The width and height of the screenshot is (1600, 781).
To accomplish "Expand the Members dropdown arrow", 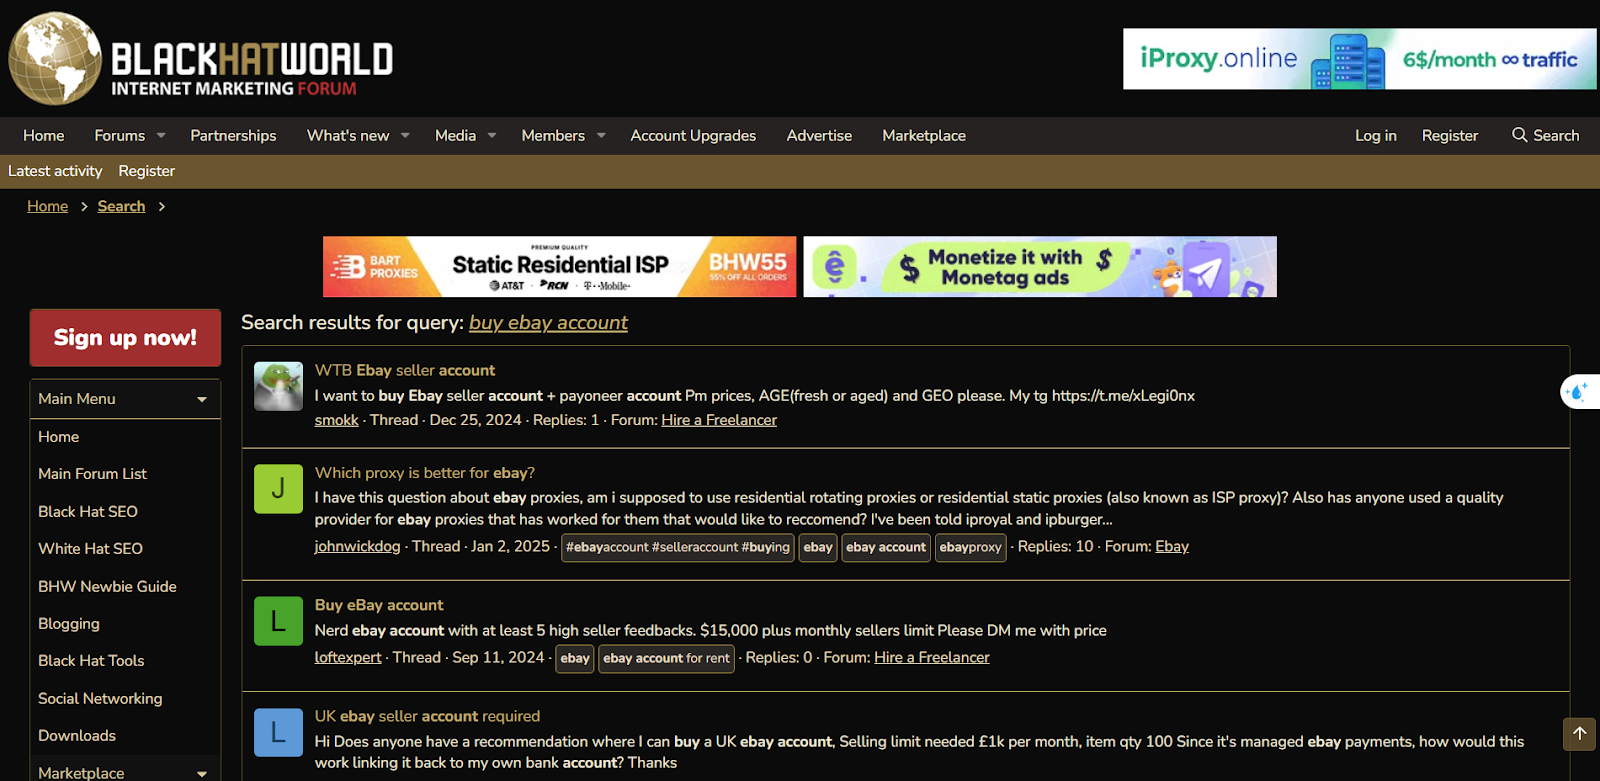I will [x=601, y=136].
